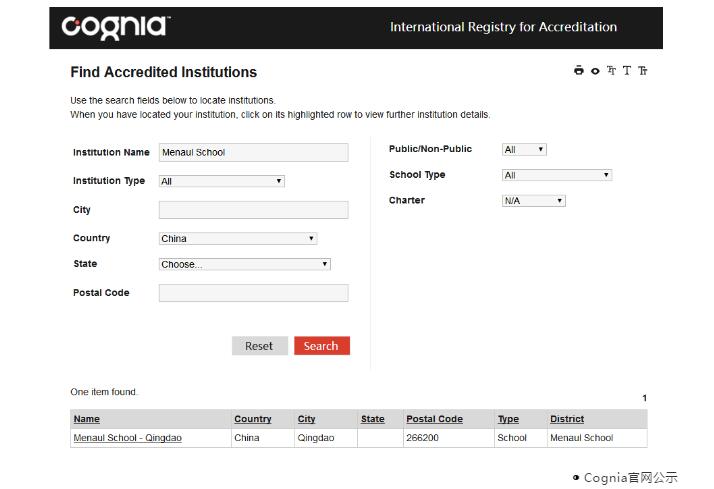Click the single T default text size icon
Viewport: 714px width, 489px height.
(x=627, y=71)
